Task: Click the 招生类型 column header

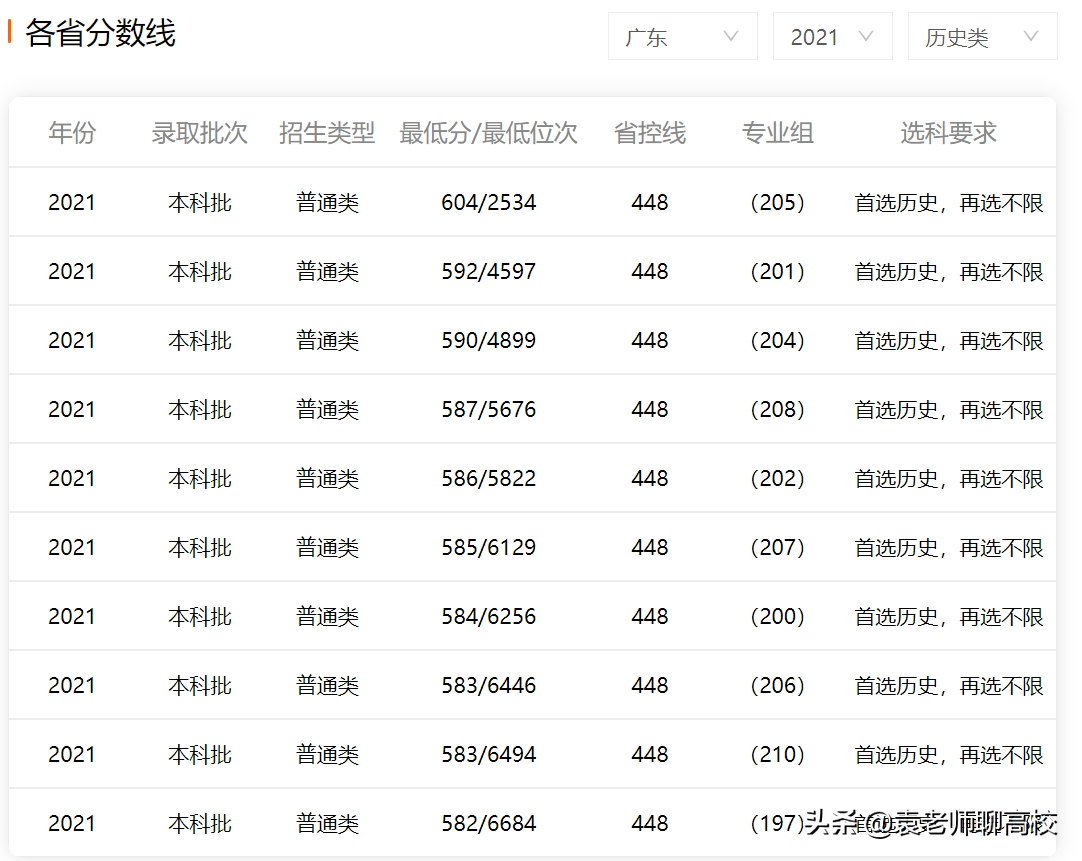Action: 327,132
